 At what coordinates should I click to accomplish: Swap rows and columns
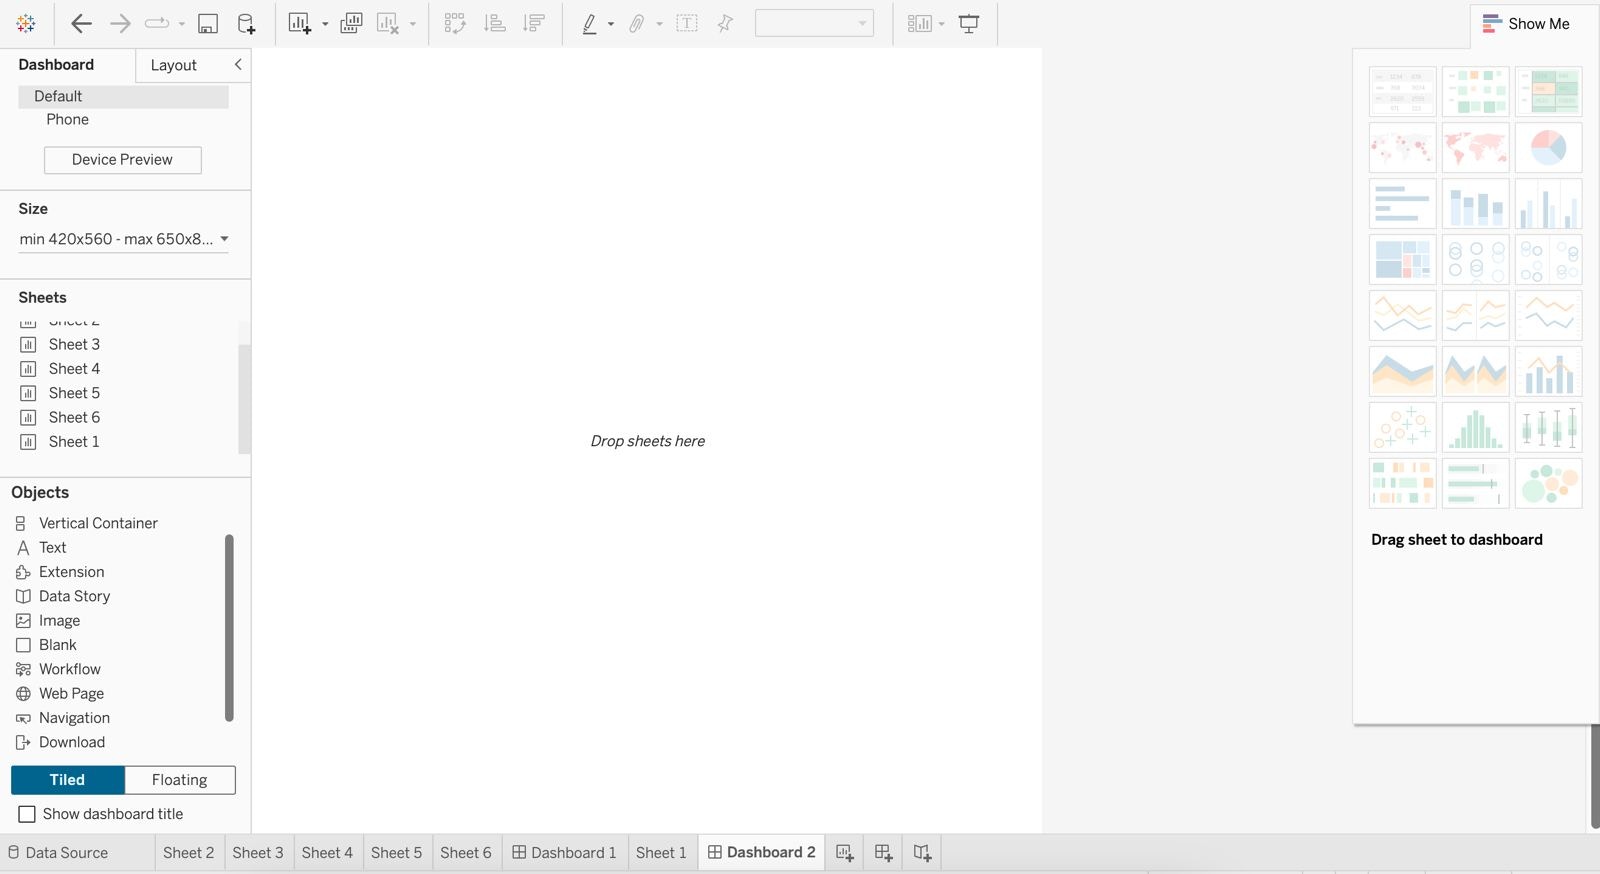coord(455,23)
